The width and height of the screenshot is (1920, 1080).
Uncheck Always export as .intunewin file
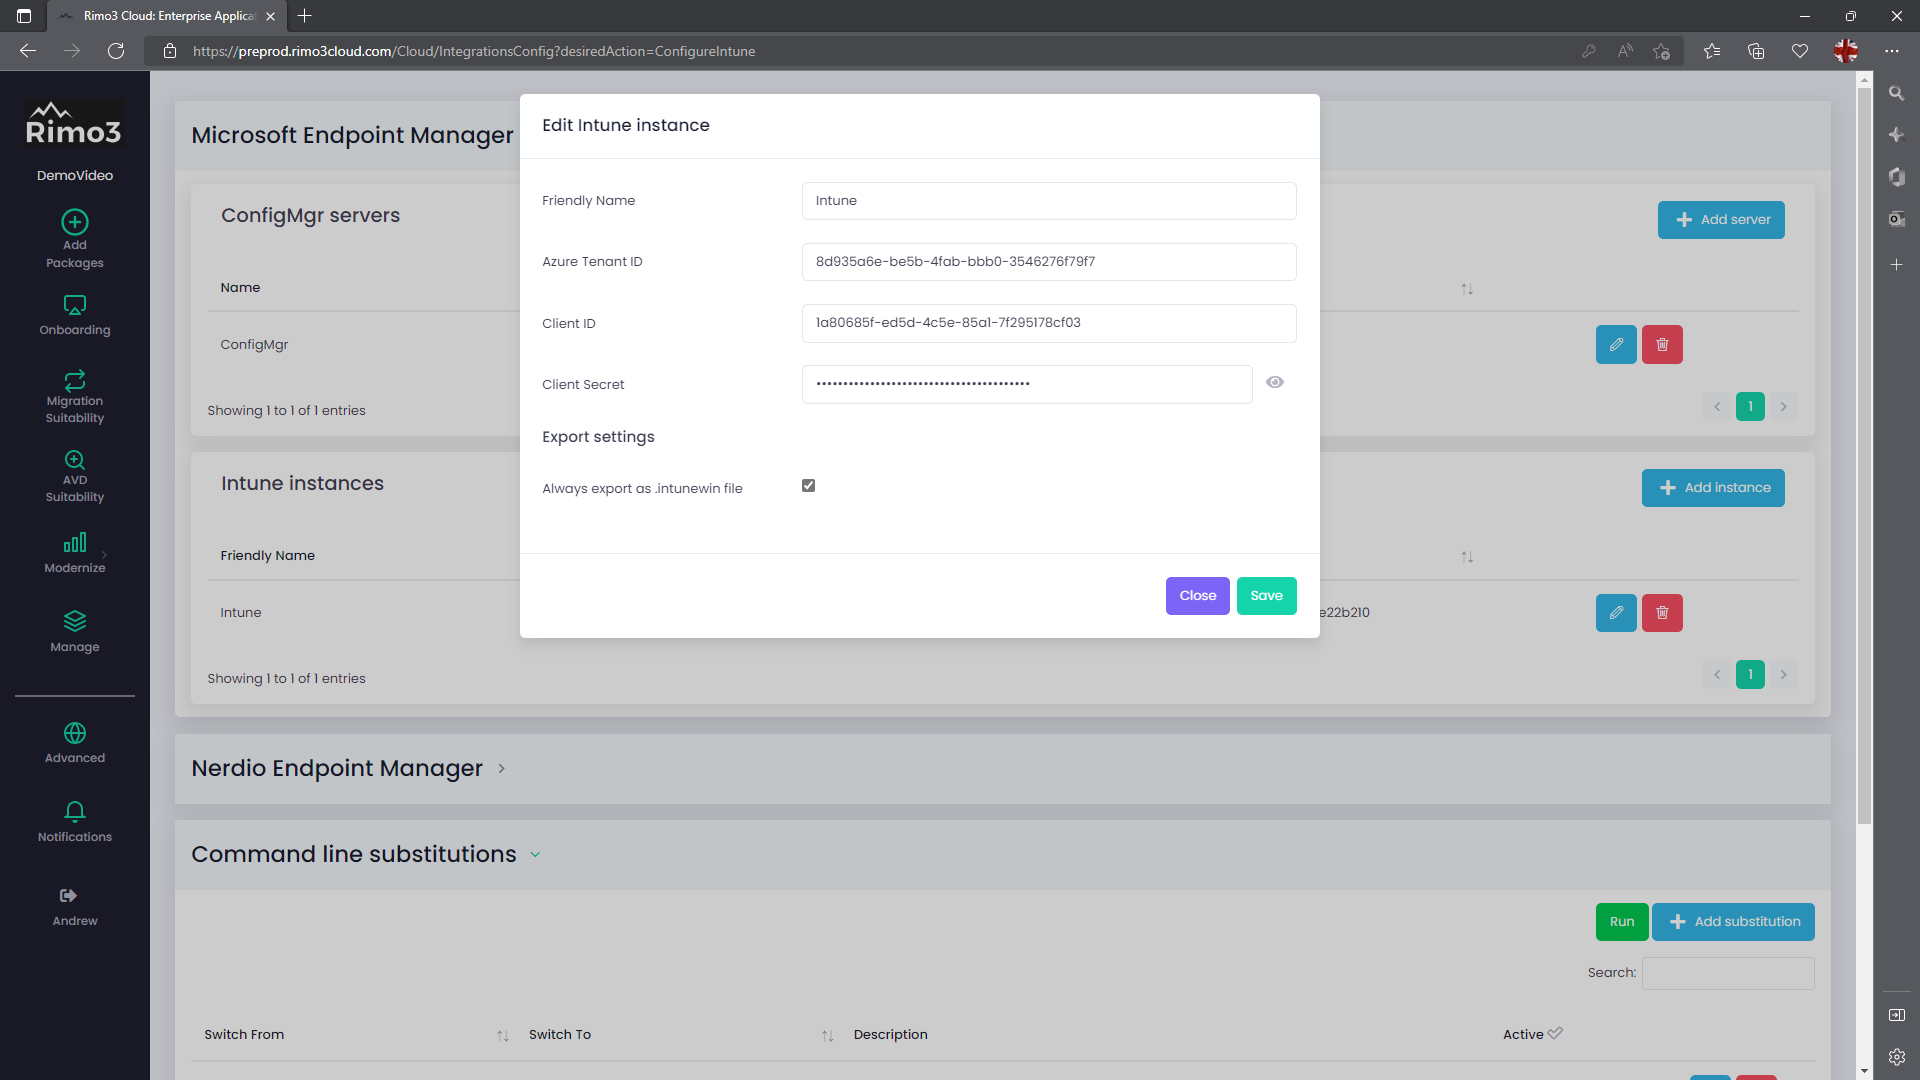808,486
